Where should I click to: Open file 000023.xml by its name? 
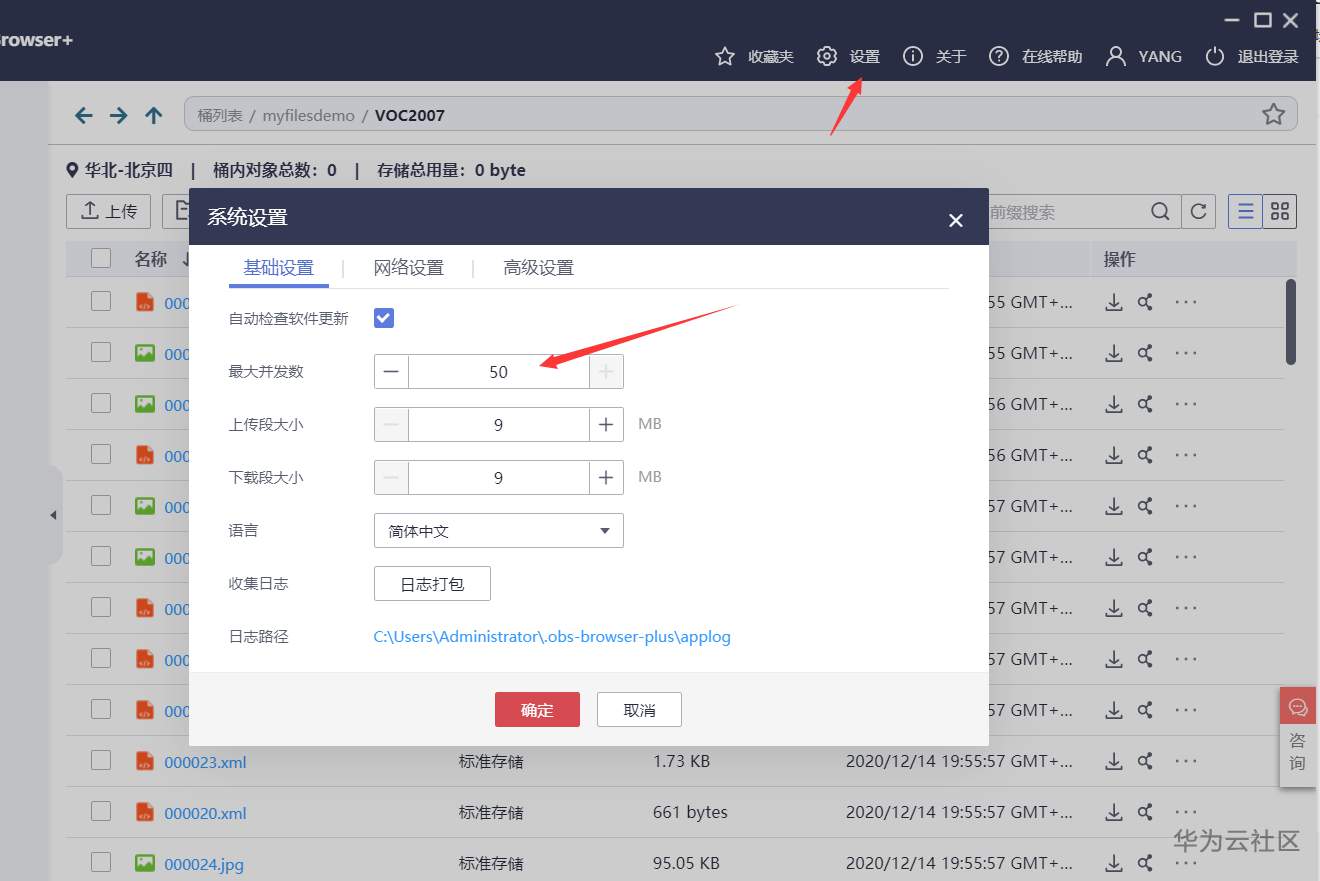pyautogui.click(x=205, y=762)
